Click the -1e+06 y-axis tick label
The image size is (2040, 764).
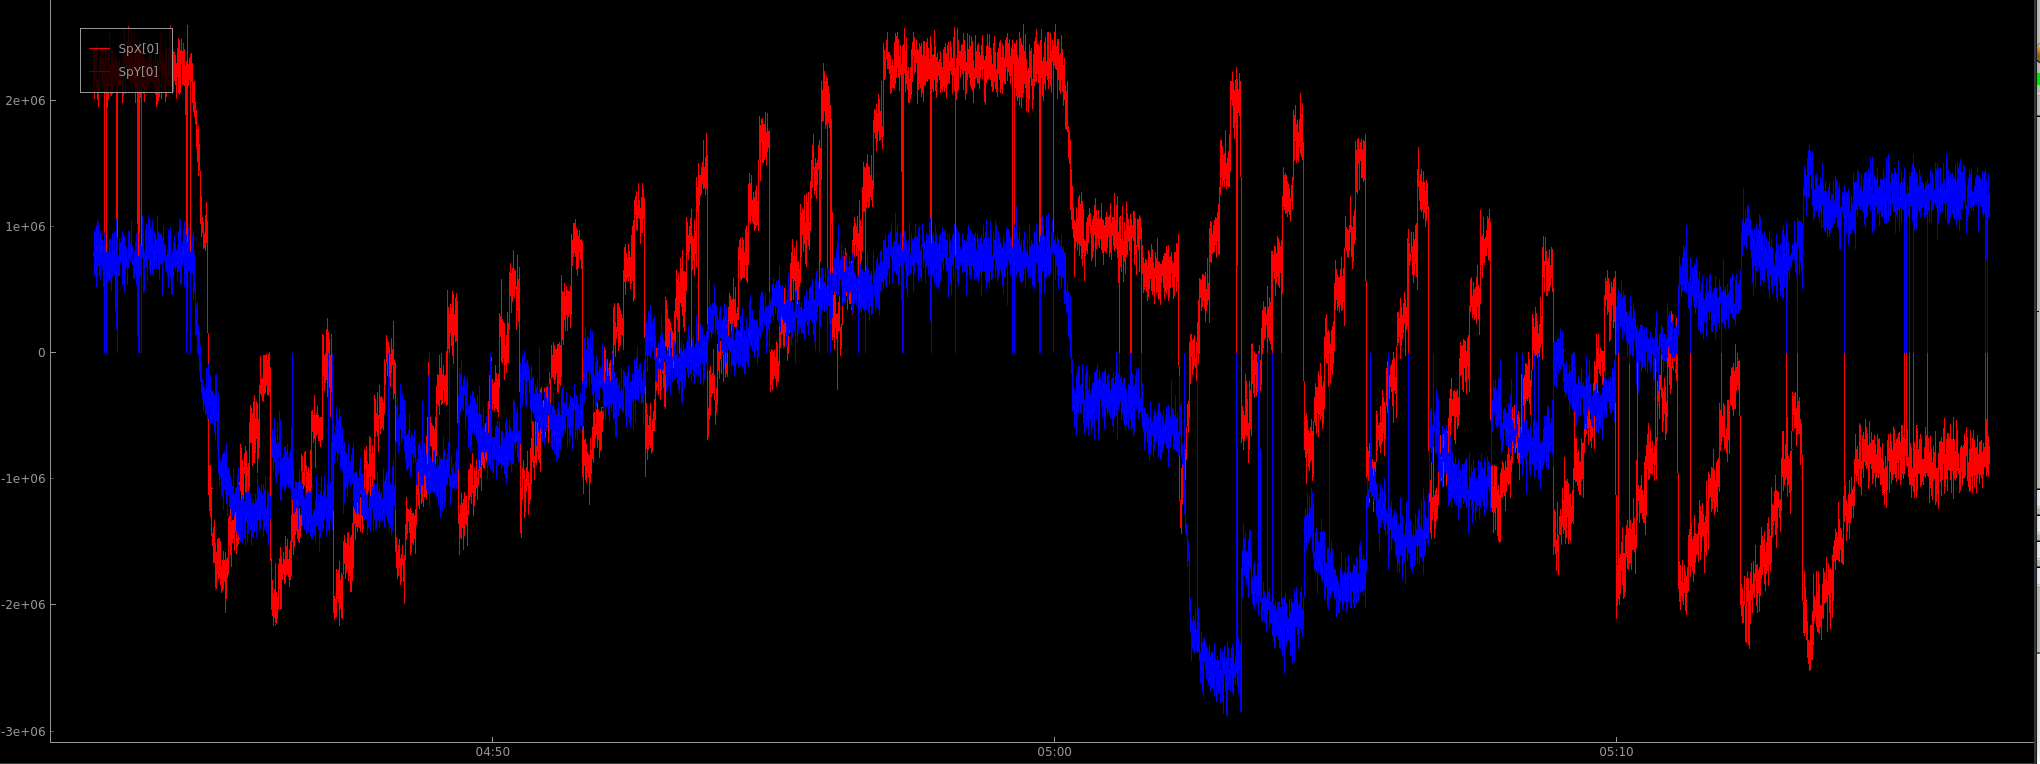[x=23, y=479]
